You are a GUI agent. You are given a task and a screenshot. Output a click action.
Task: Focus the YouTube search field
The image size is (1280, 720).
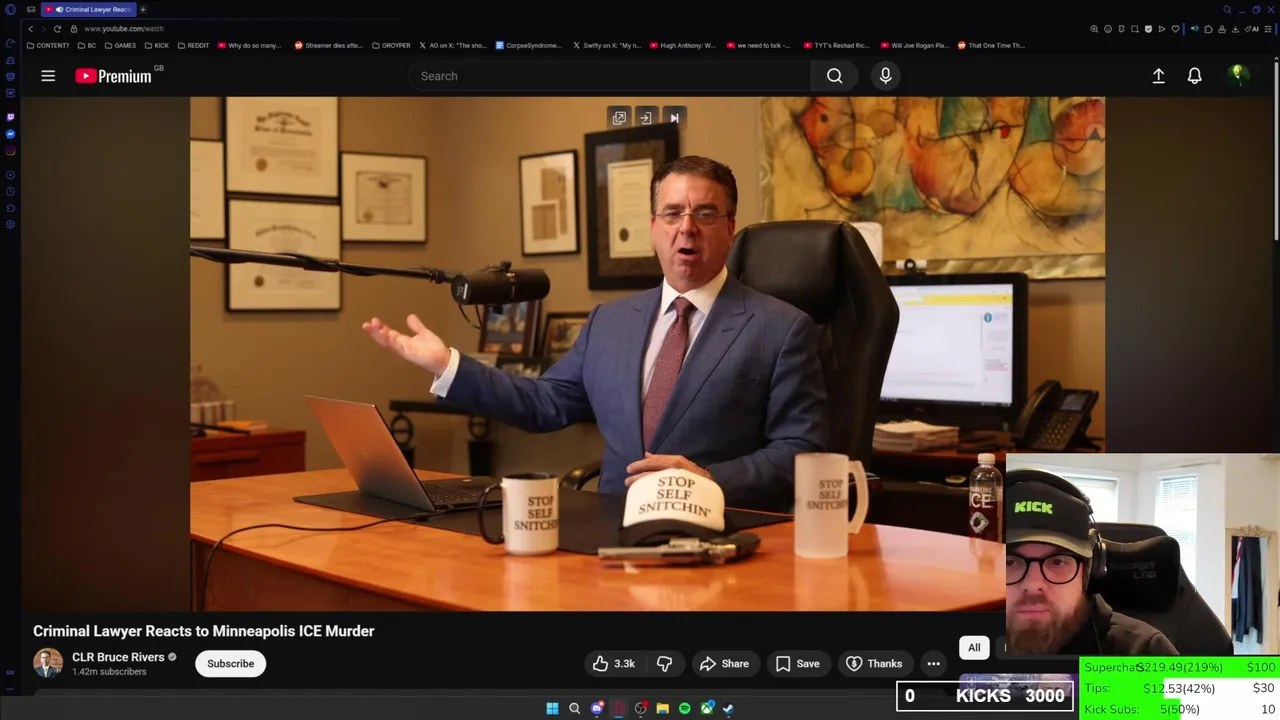pos(610,76)
